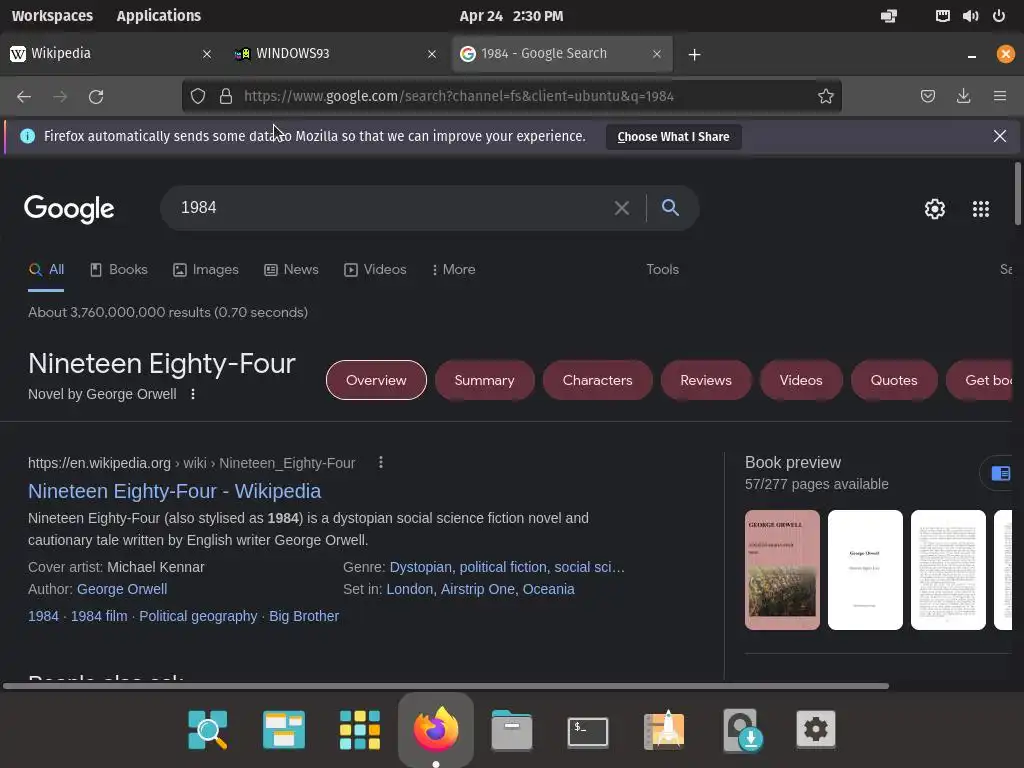The image size is (1024, 768).
Task: Open search Tools options
Action: click(x=662, y=269)
